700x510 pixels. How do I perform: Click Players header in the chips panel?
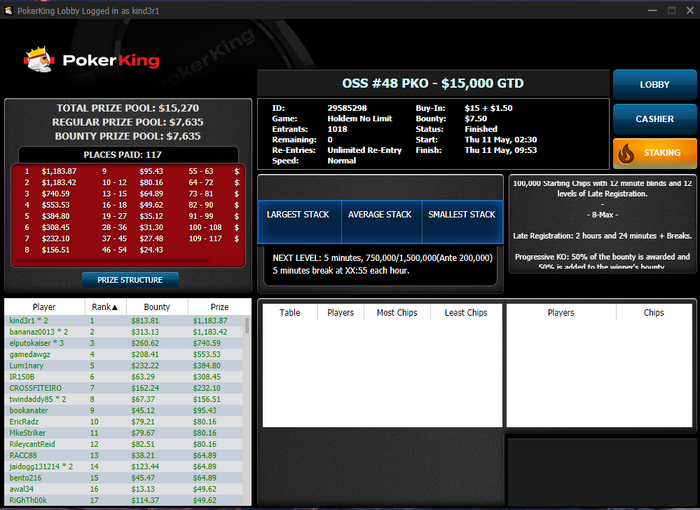pos(561,313)
